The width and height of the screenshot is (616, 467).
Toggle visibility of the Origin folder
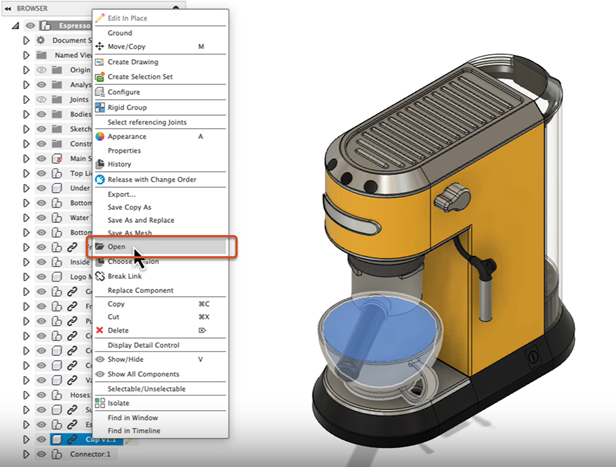pyautogui.click(x=41, y=70)
